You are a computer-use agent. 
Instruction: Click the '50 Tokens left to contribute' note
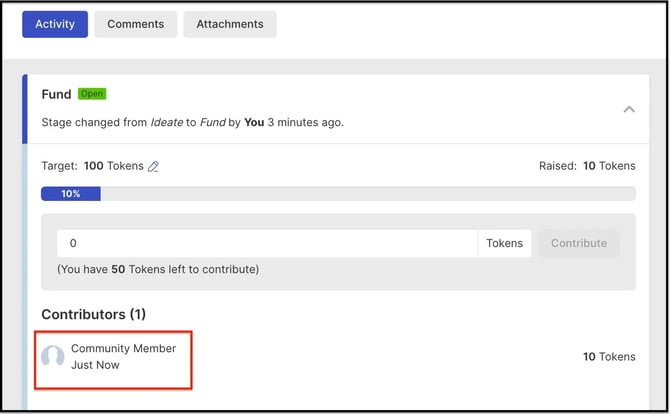(158, 270)
